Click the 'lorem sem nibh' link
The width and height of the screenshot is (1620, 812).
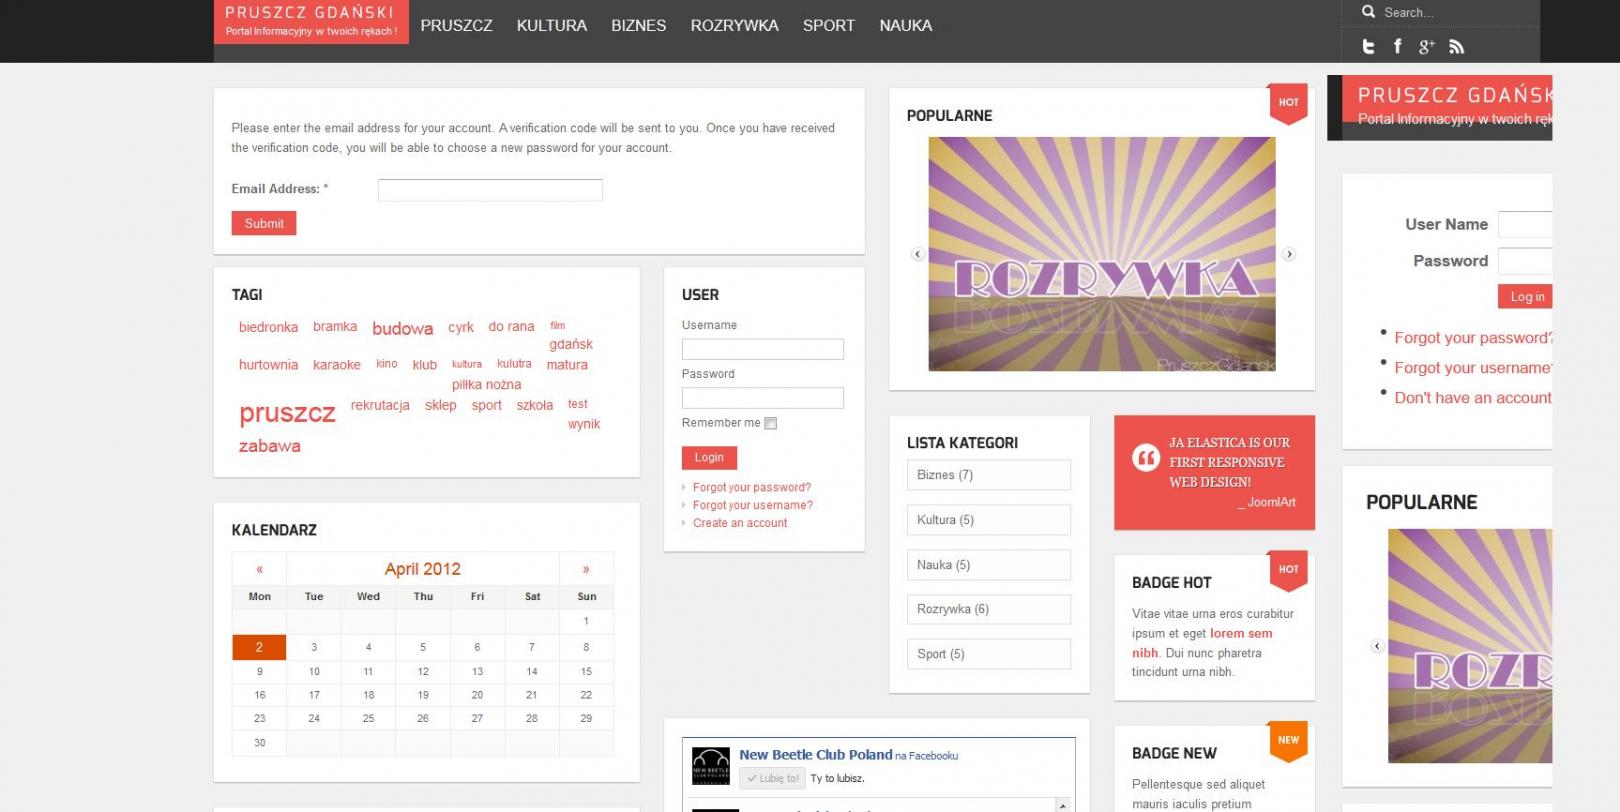pyautogui.click(x=1202, y=643)
